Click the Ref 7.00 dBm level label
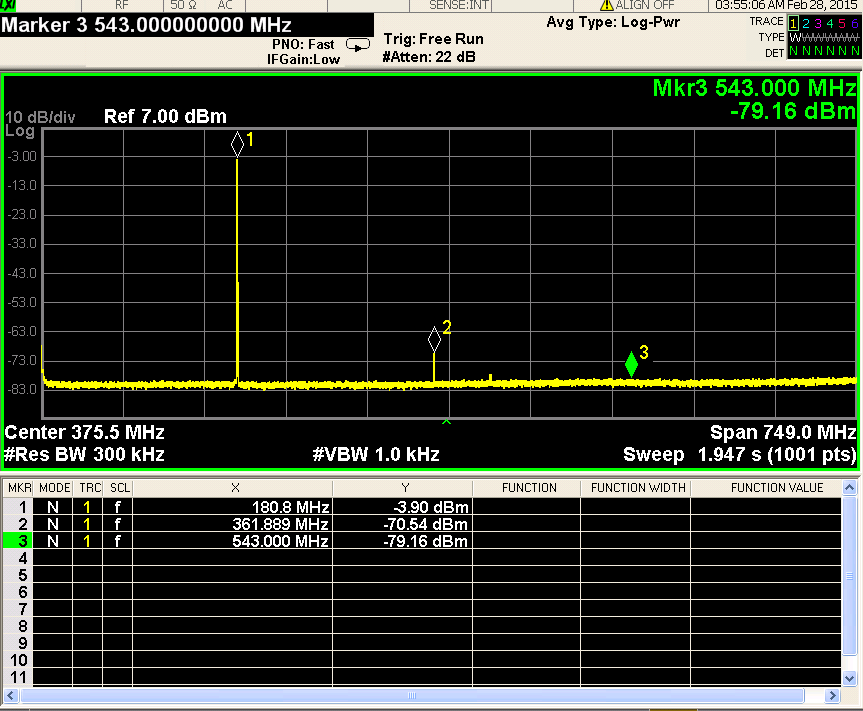863x711 pixels. click(x=165, y=116)
